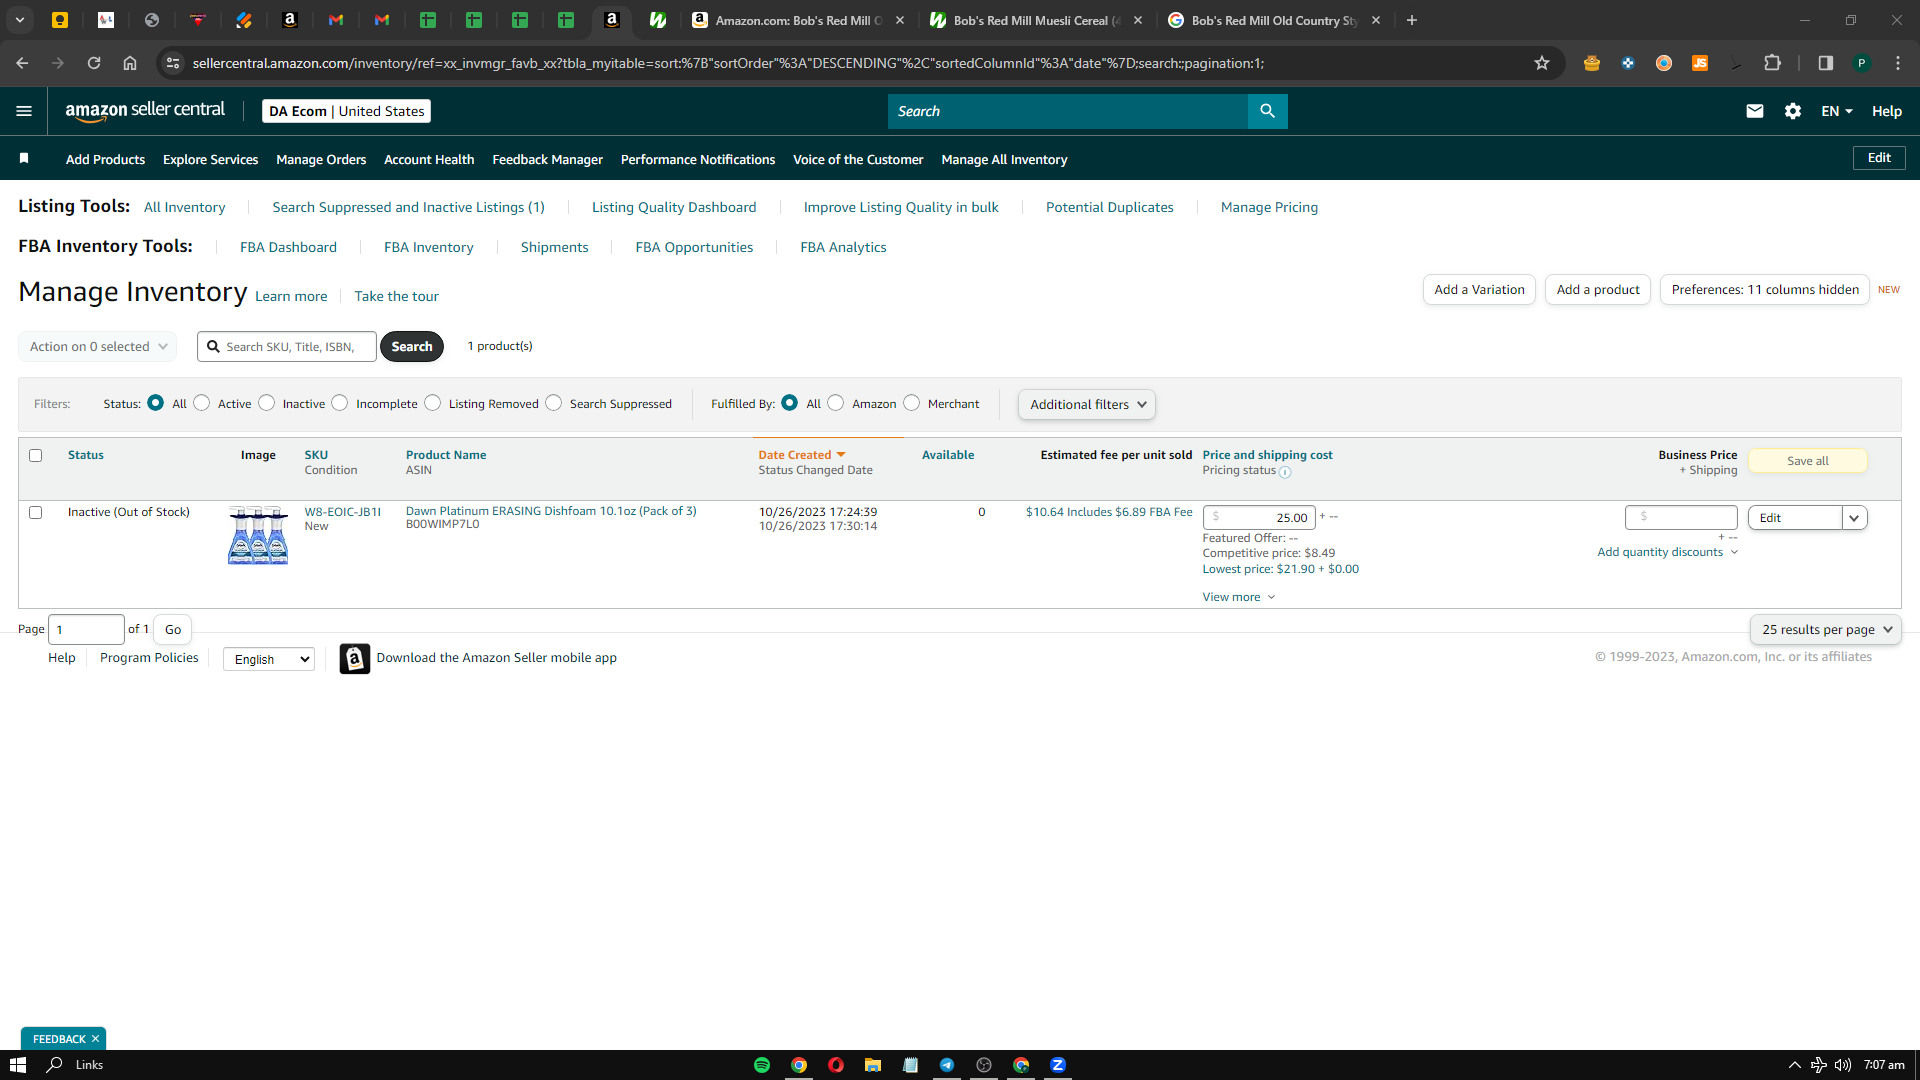The width and height of the screenshot is (1920, 1080).
Task: Click the magnifier search button in header
Action: click(x=1267, y=111)
